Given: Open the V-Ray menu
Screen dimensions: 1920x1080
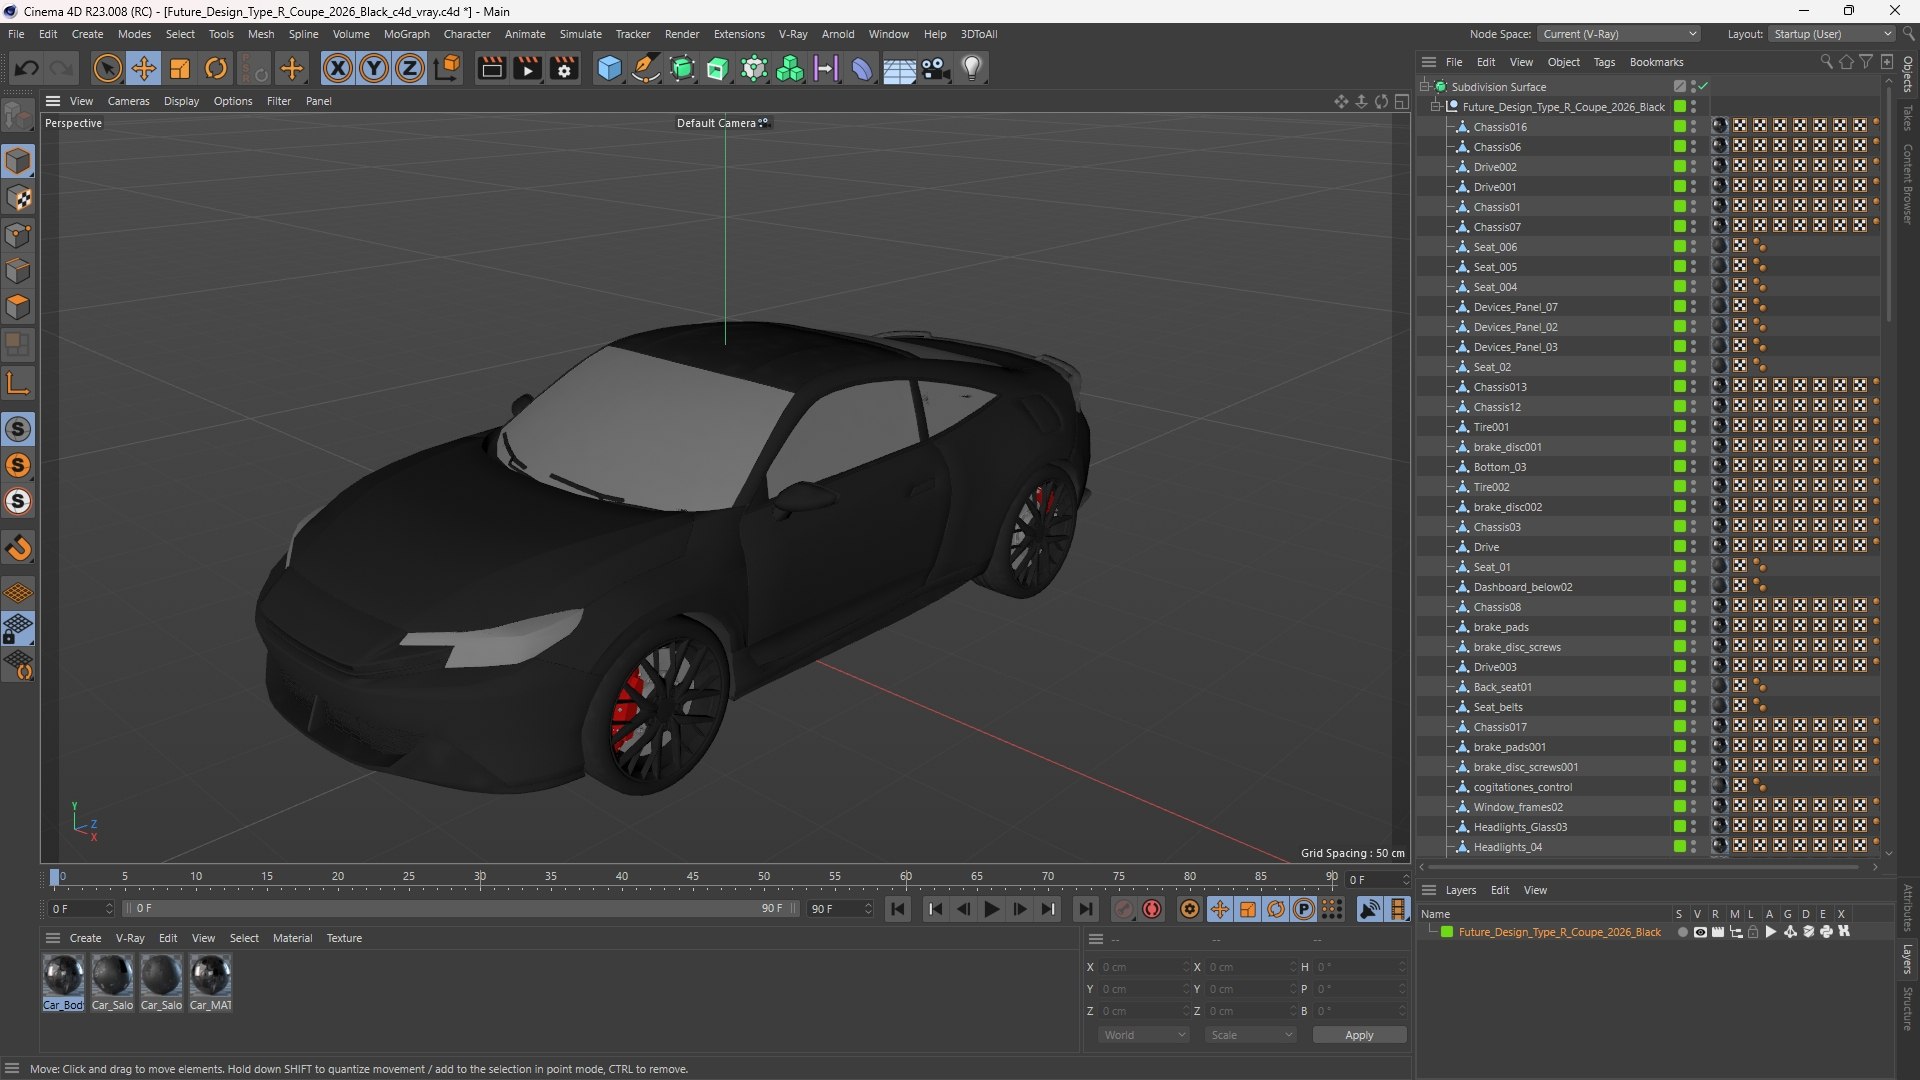Looking at the screenshot, I should [x=793, y=34].
